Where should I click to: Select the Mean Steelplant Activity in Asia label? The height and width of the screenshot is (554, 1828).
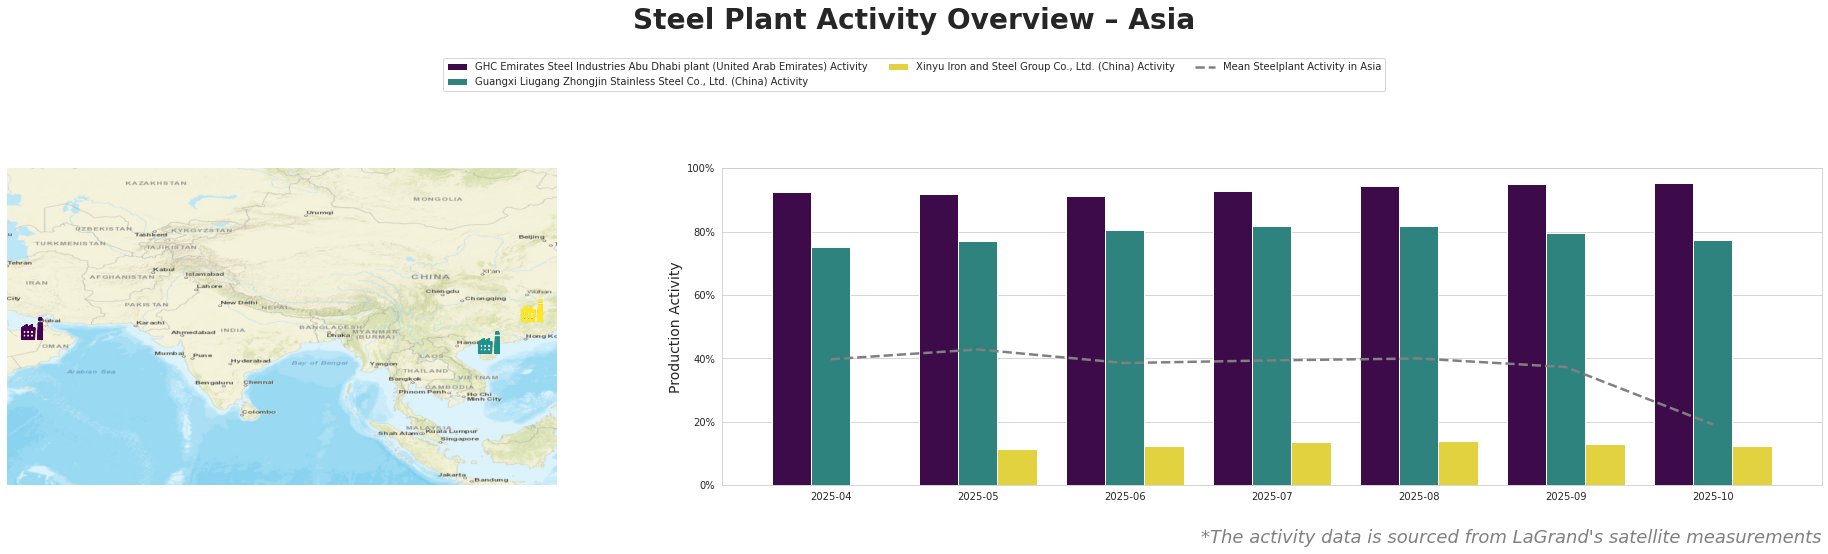point(1301,67)
